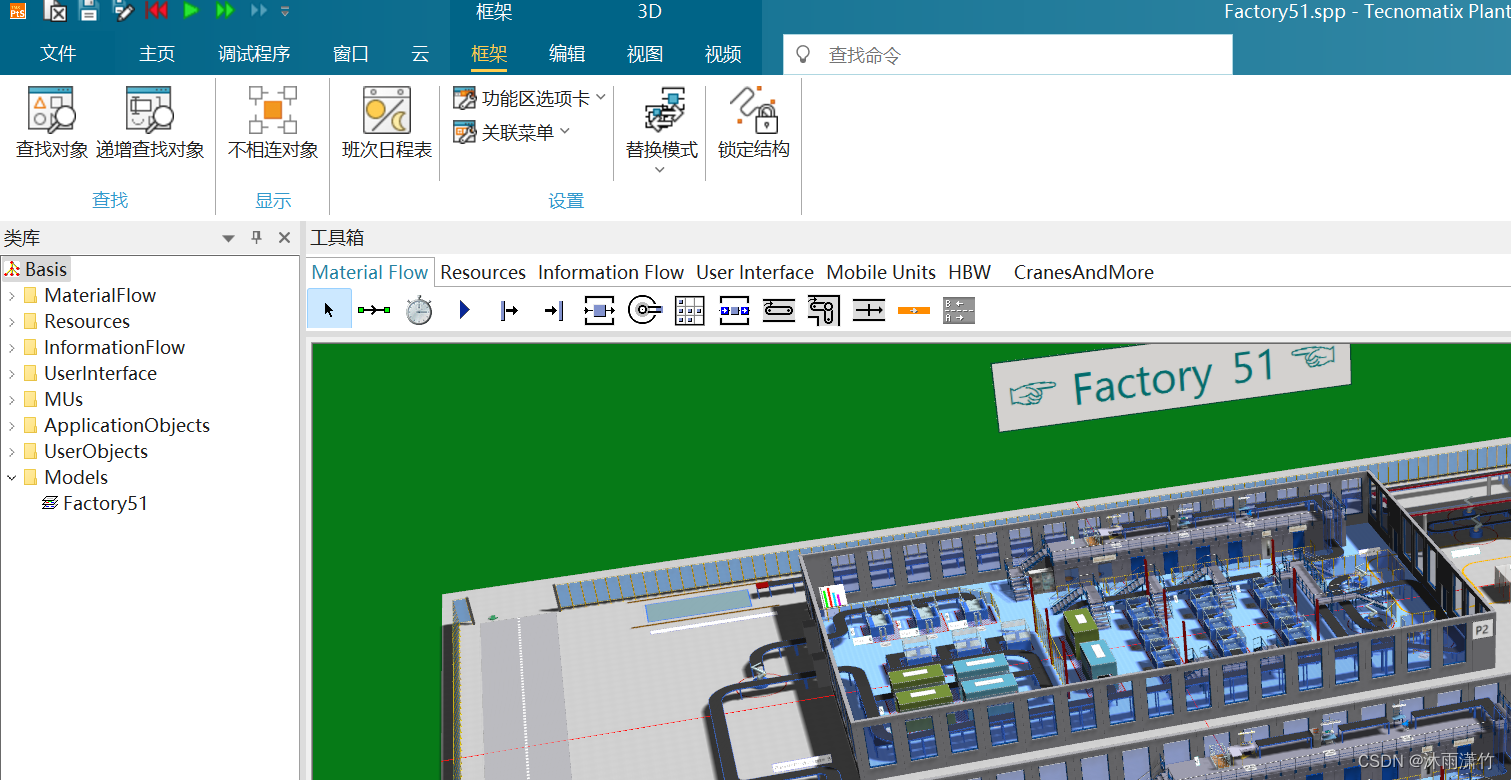Viewport: 1511px width, 780px height.
Task: Open the EventController clock tool
Action: 418,310
